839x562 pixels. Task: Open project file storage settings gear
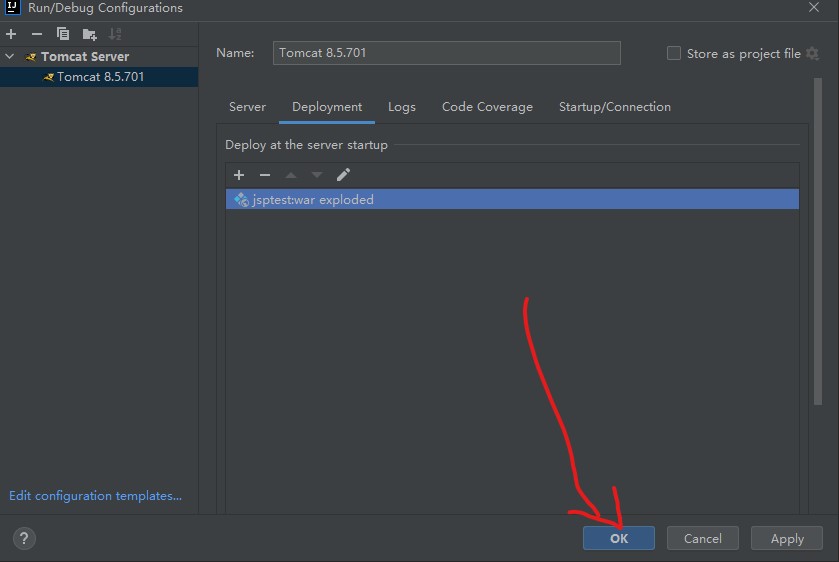click(x=812, y=54)
